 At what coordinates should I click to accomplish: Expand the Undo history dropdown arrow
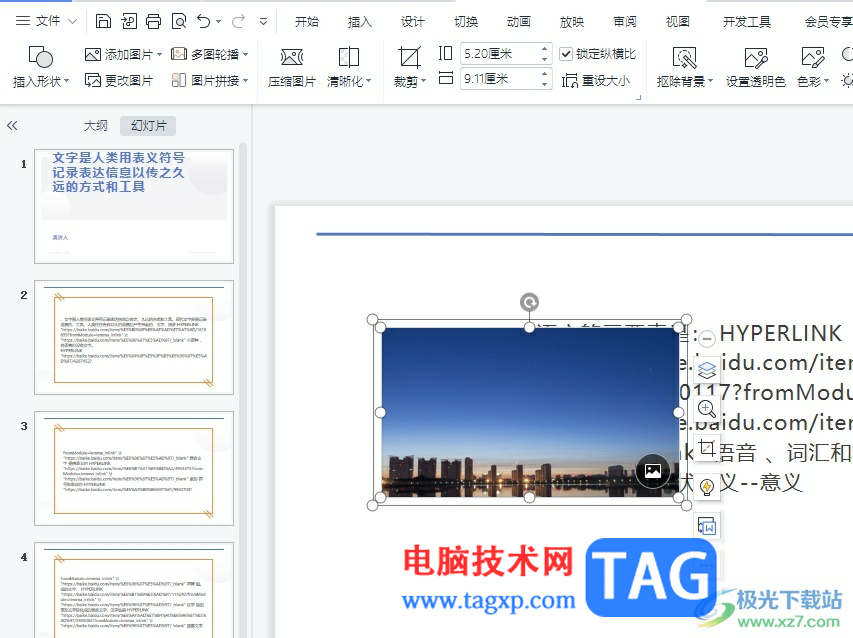219,22
